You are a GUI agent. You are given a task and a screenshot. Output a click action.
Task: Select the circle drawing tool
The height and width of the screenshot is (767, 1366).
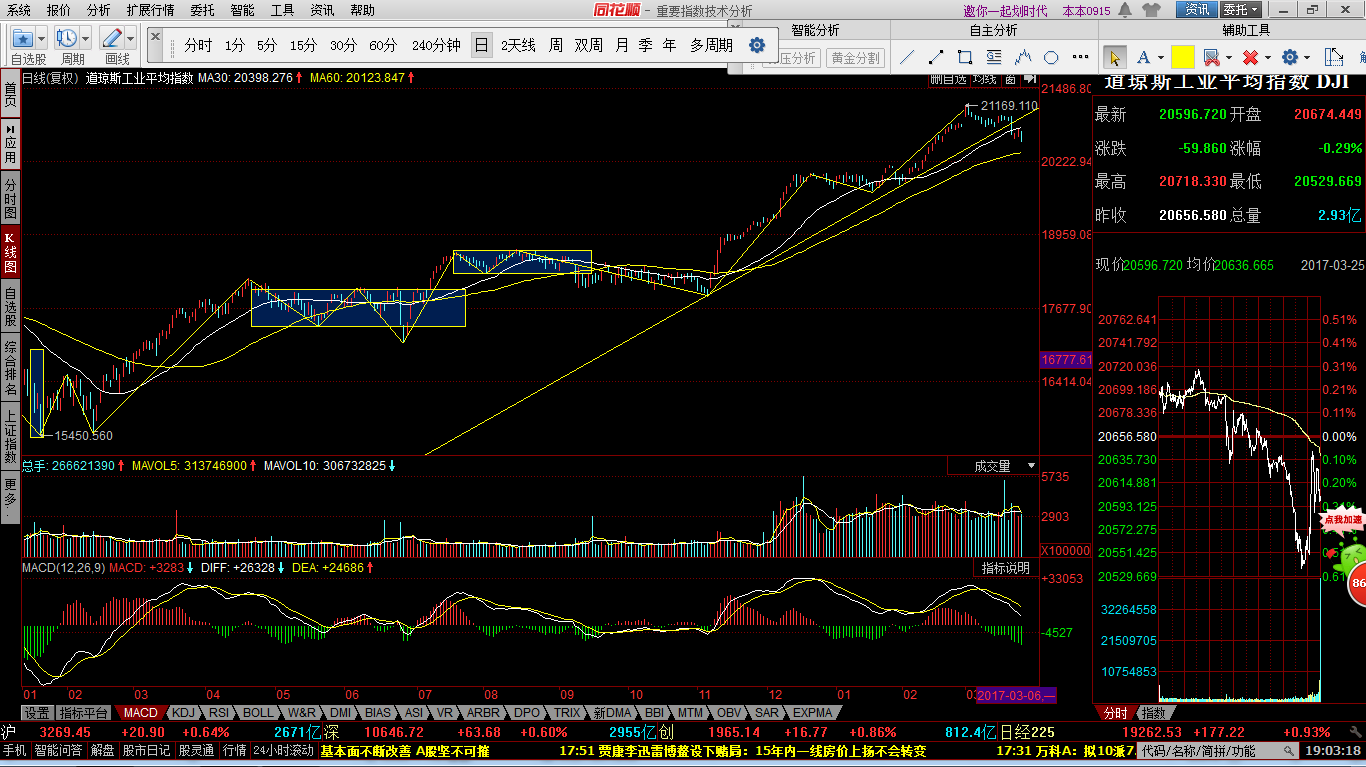tap(1051, 57)
